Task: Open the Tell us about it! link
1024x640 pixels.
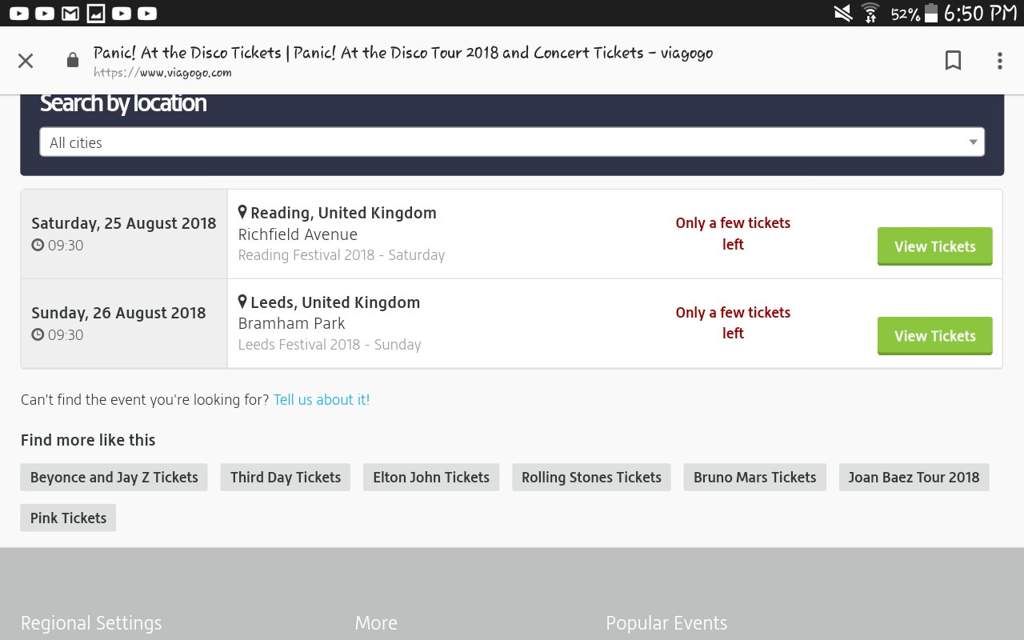Action: 321,400
